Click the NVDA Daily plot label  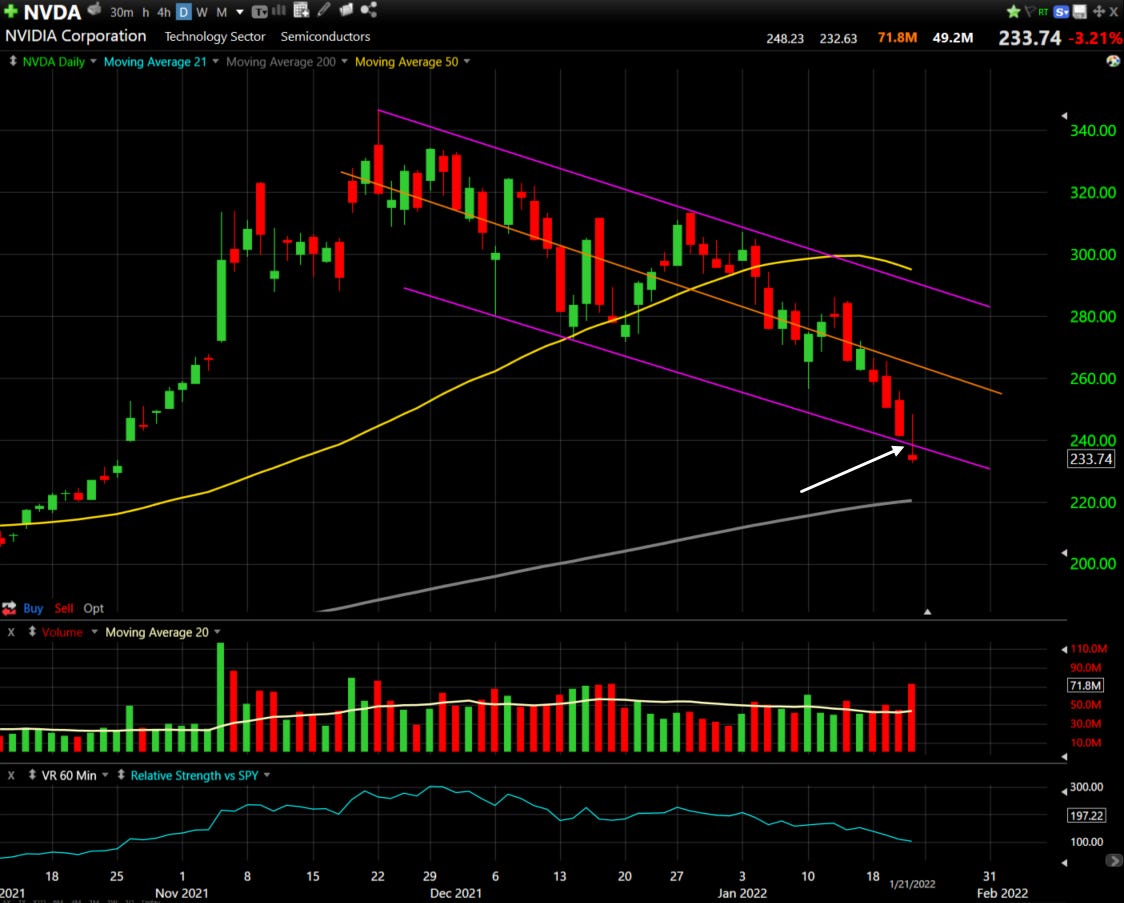click(54, 62)
